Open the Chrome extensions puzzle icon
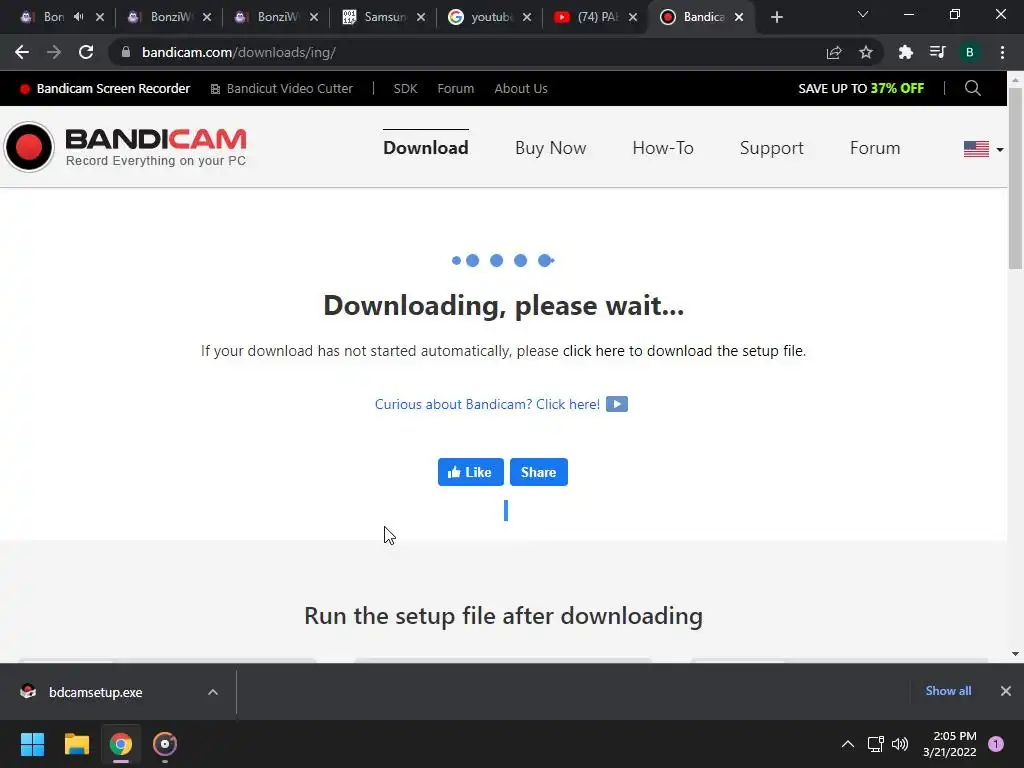 coord(906,52)
